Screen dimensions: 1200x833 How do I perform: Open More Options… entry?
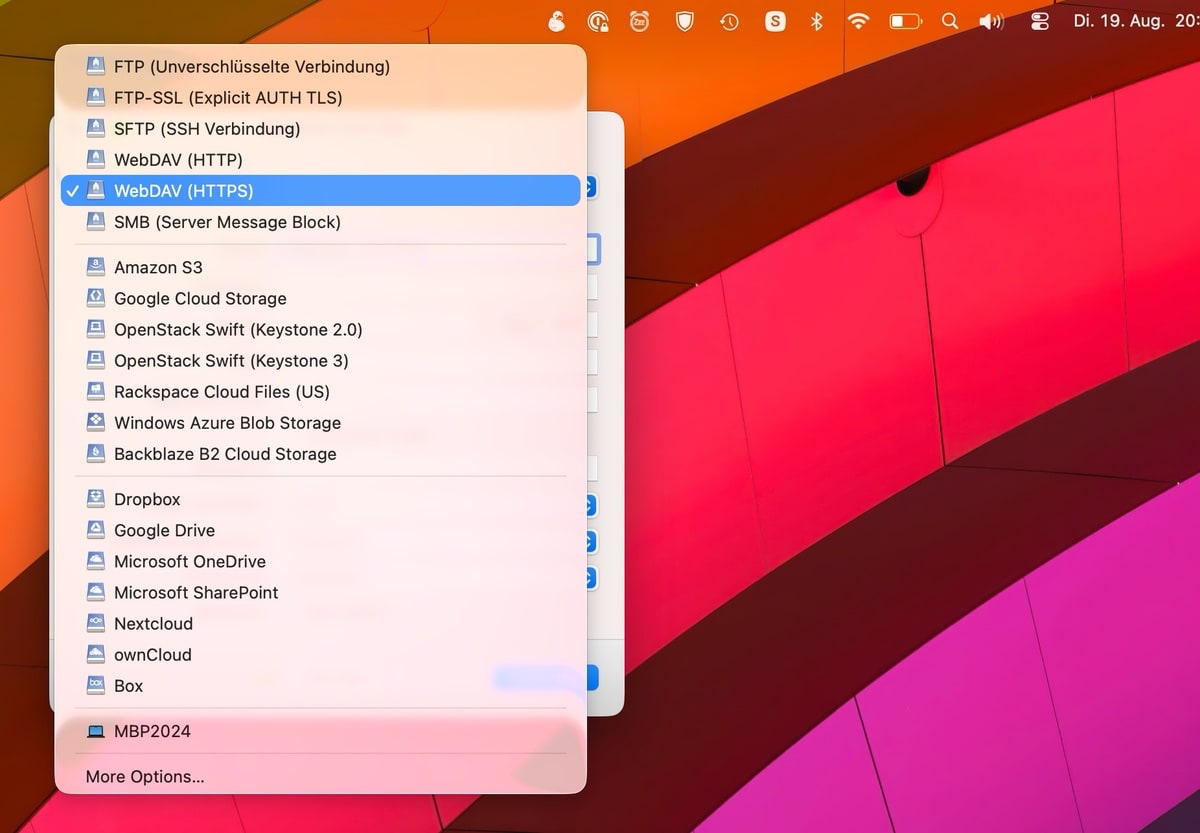point(145,776)
